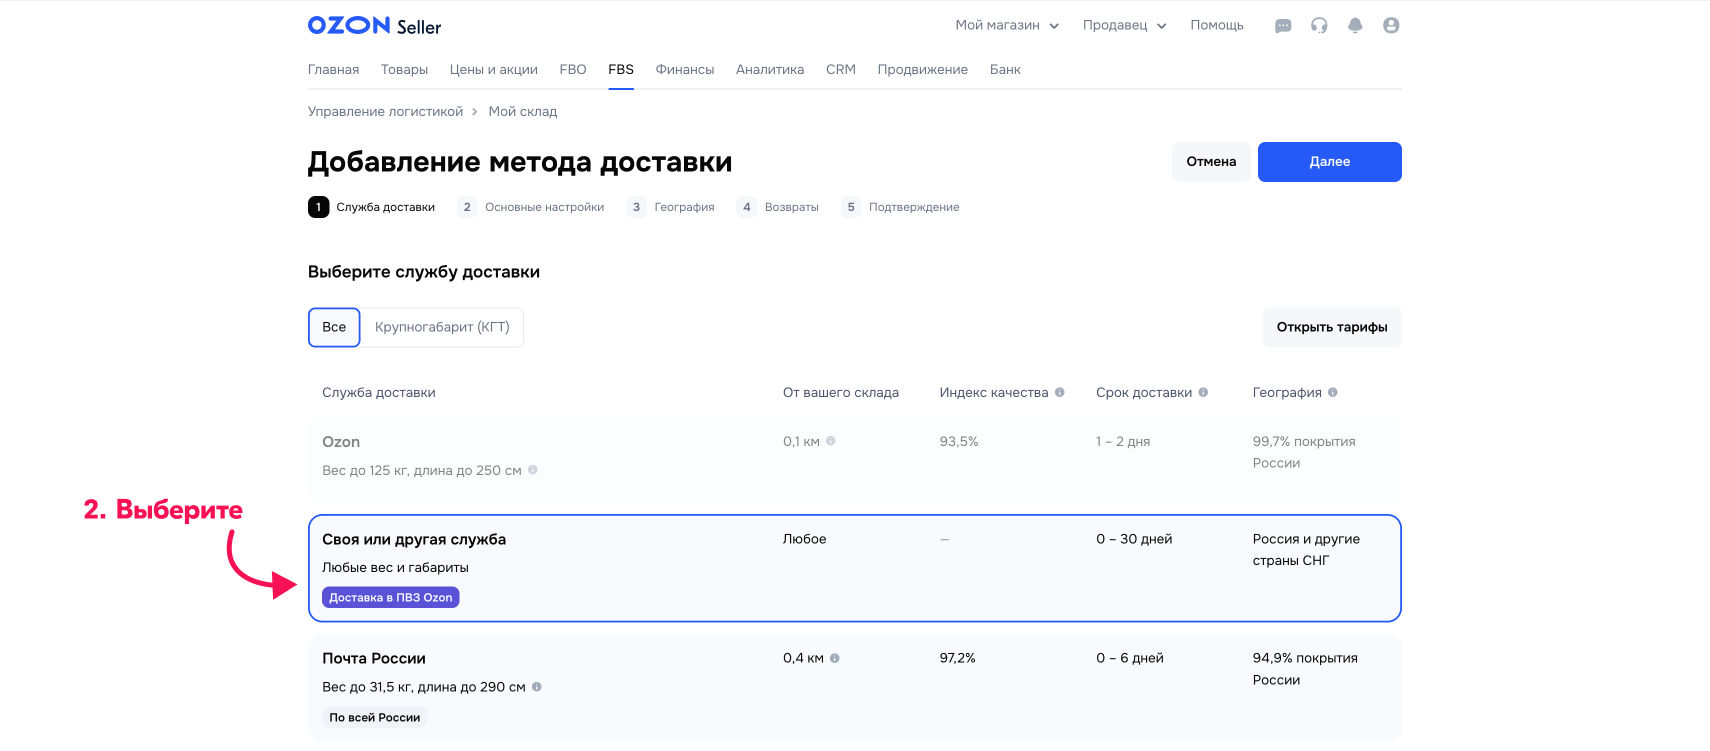Image resolution: width=1710 pixels, height=751 pixels.
Task: Go to the Главная tab
Action: coord(333,70)
